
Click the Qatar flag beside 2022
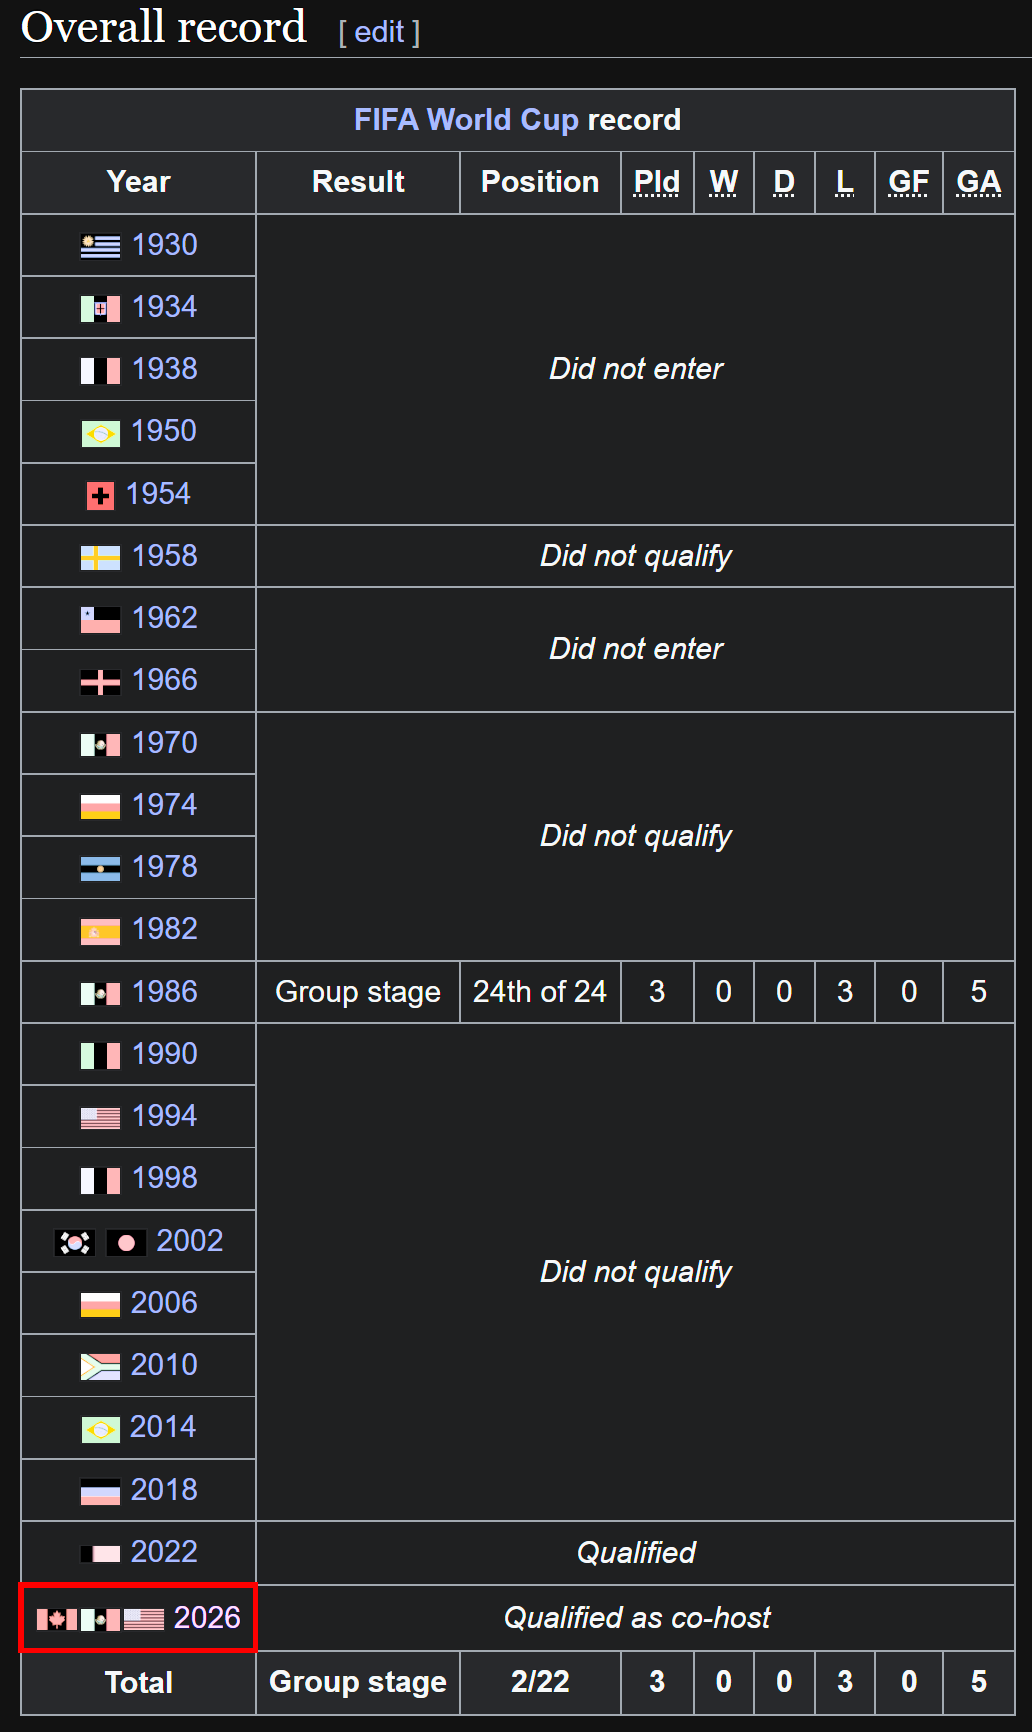click(100, 1553)
